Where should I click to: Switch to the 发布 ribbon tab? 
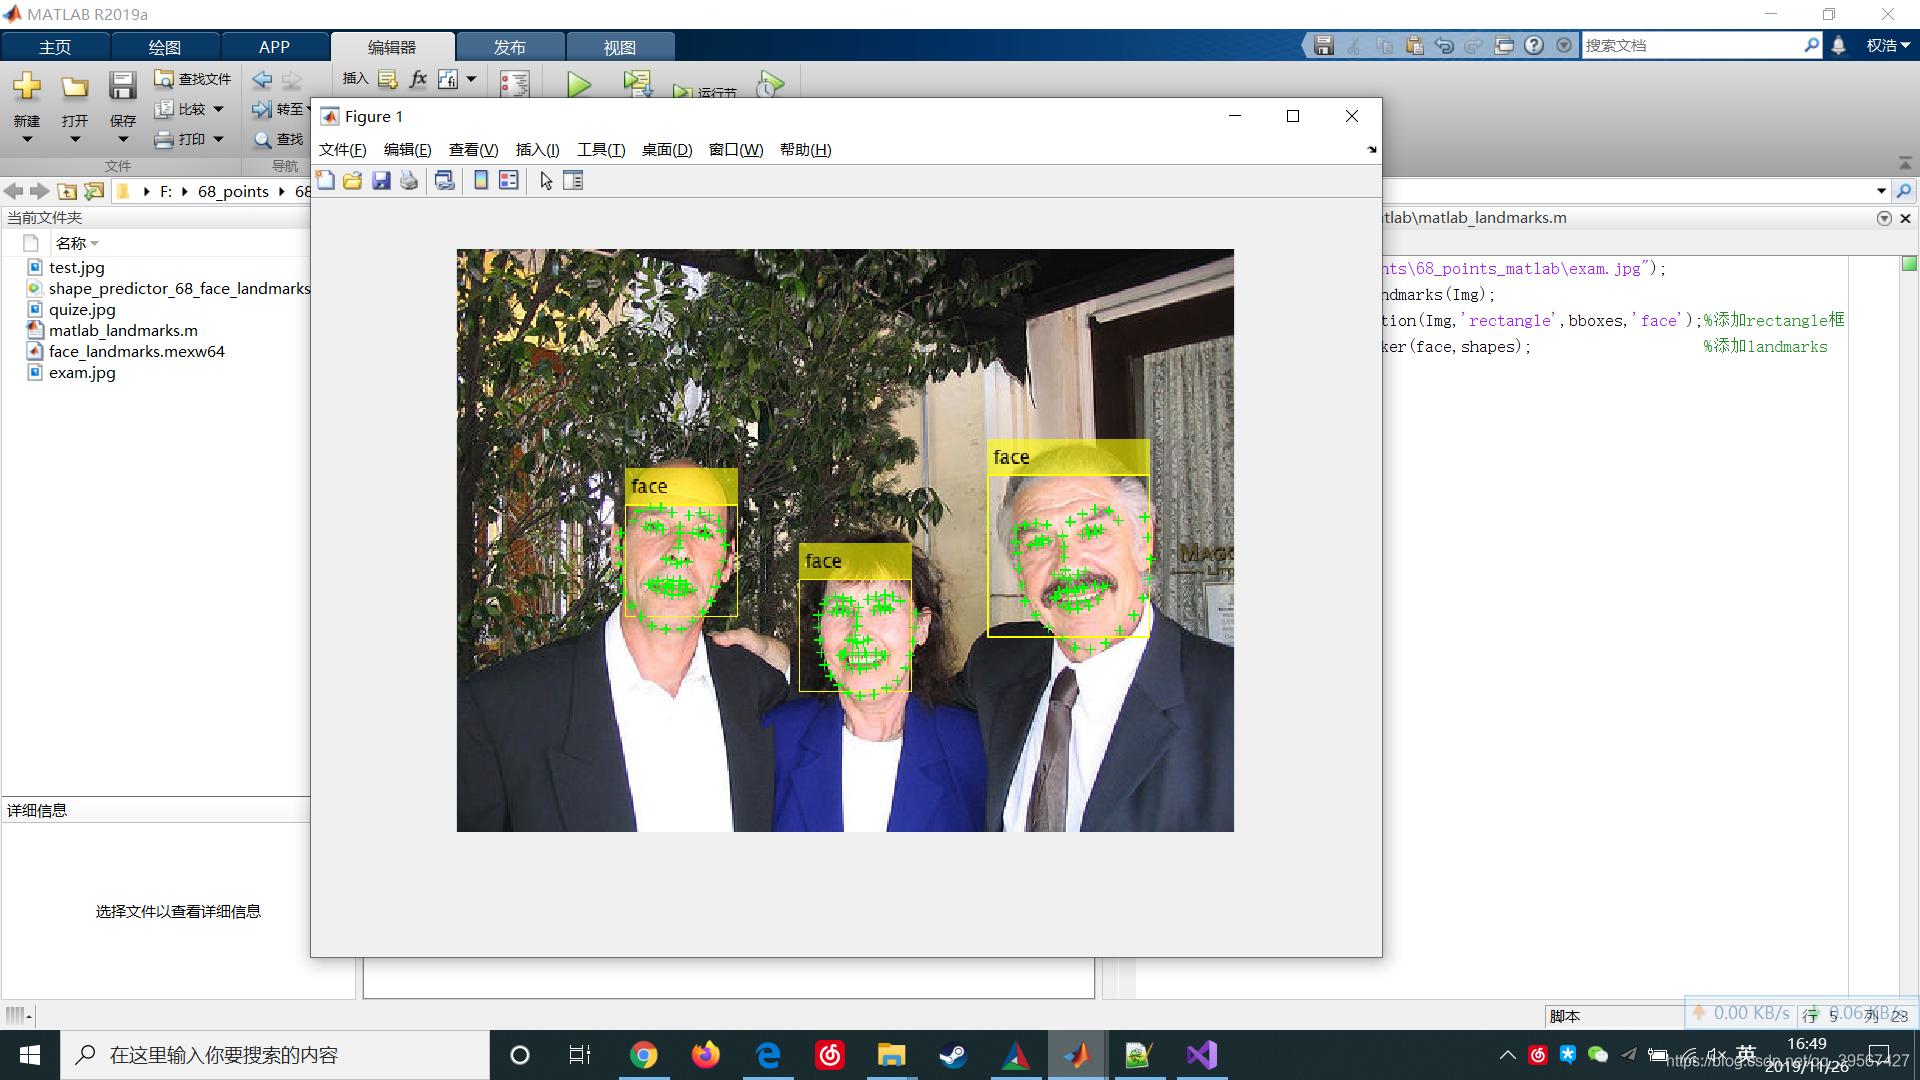pyautogui.click(x=510, y=47)
